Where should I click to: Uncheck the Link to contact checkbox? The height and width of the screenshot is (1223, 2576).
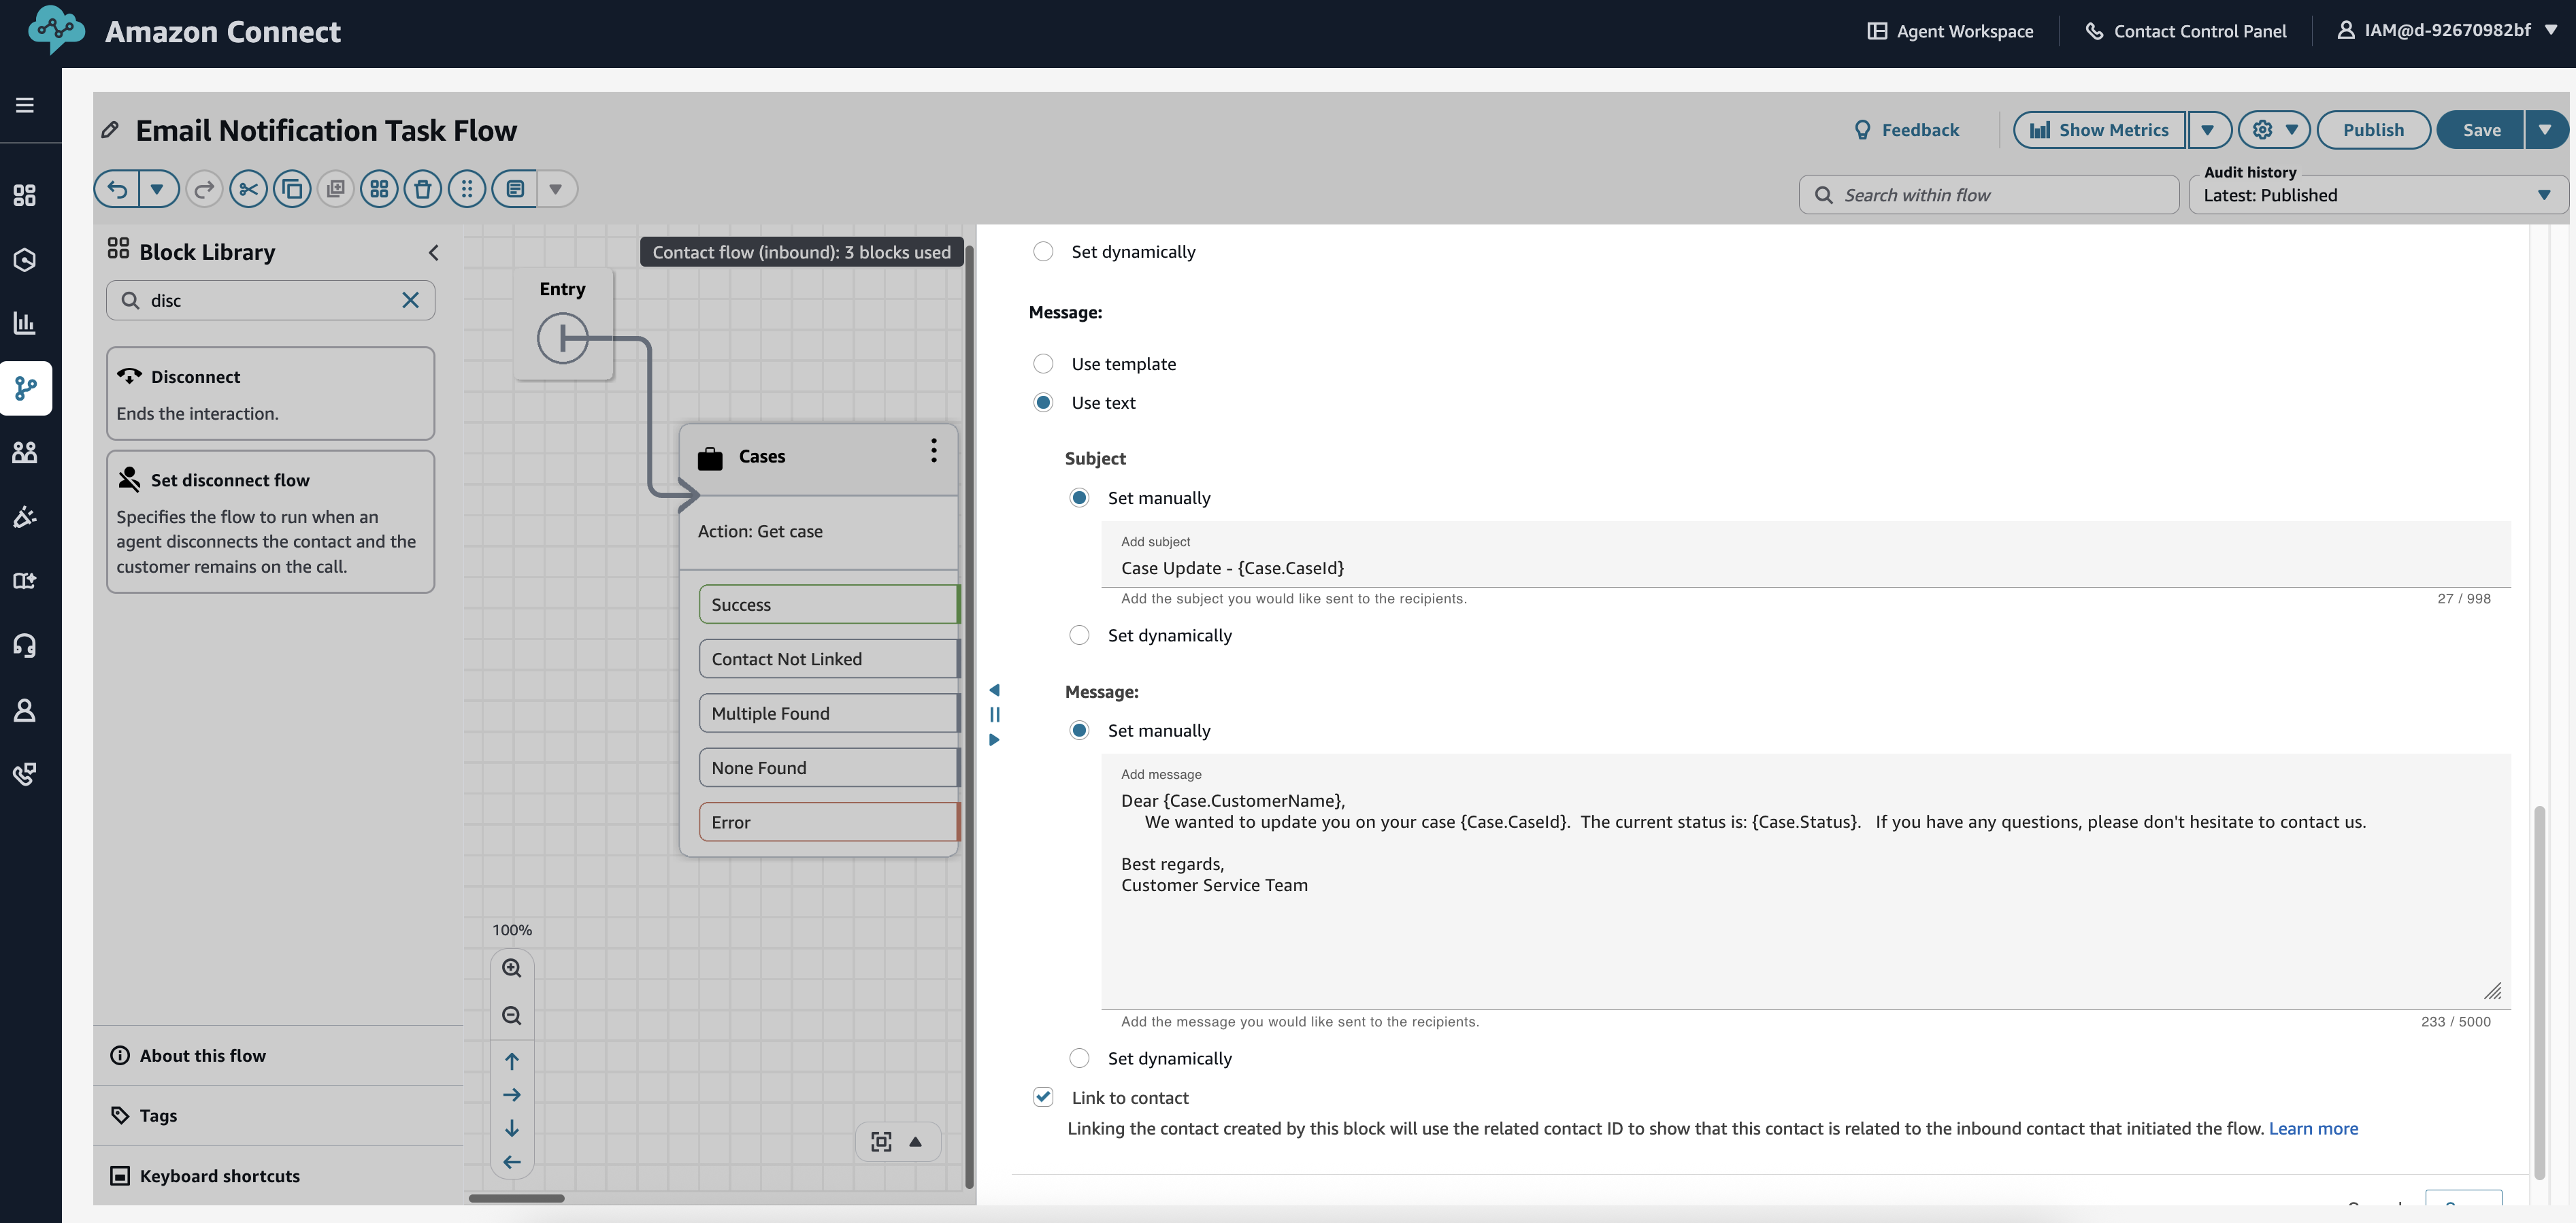tap(1043, 1096)
